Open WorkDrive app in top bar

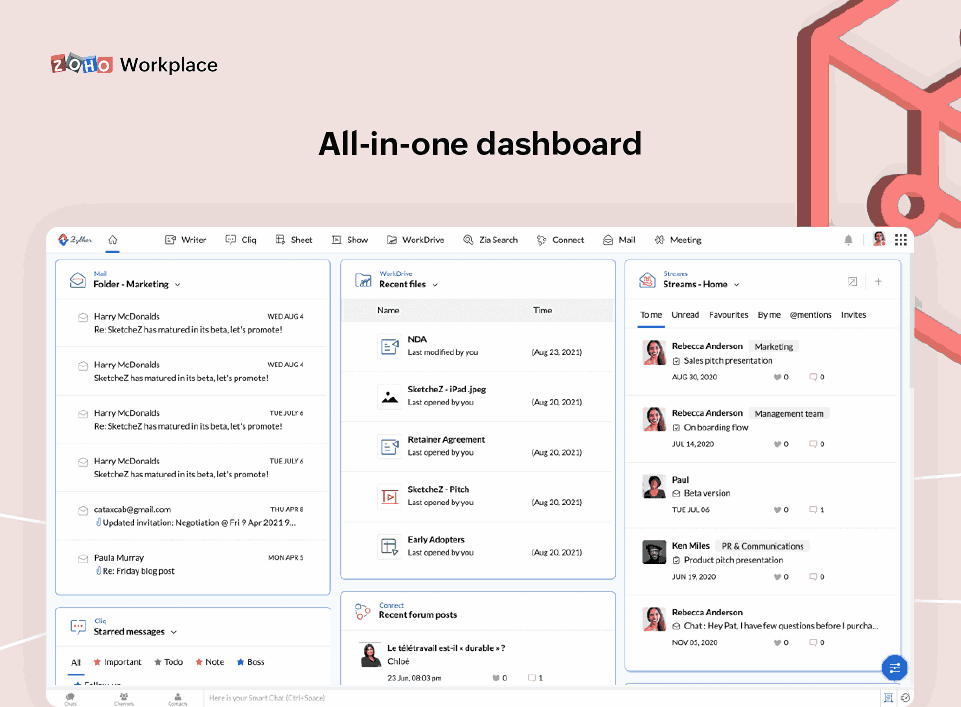coord(416,240)
